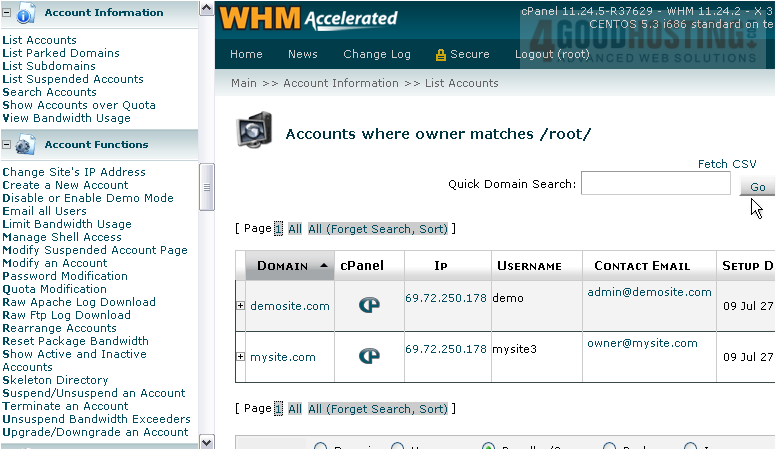Select the checked radio button below the table

489,448
